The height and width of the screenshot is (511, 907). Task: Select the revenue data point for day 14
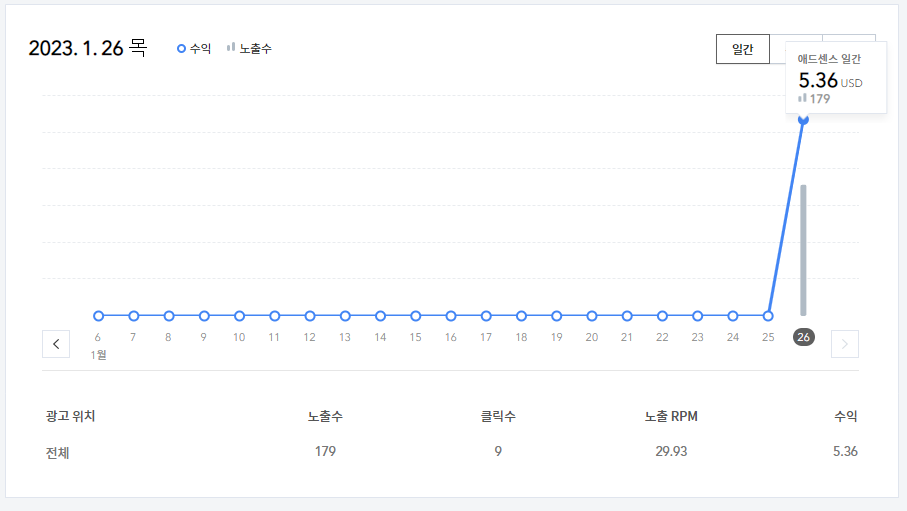pos(381,316)
